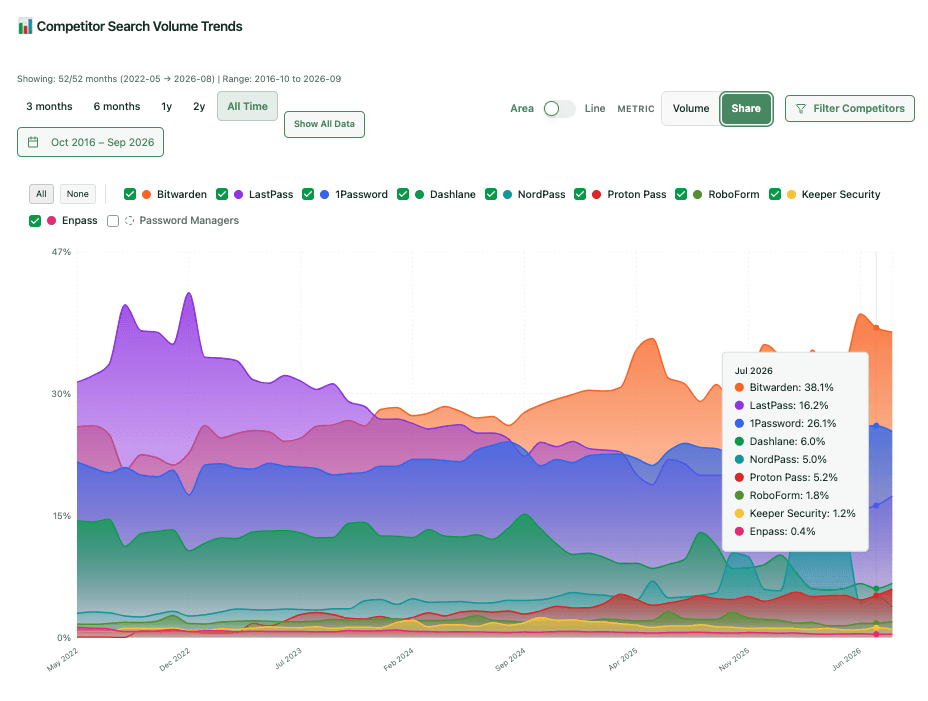Image resolution: width=928 pixels, height=701 pixels.
Task: Click the "Competitor Search Volume Trends" heading
Action: [x=140, y=26]
